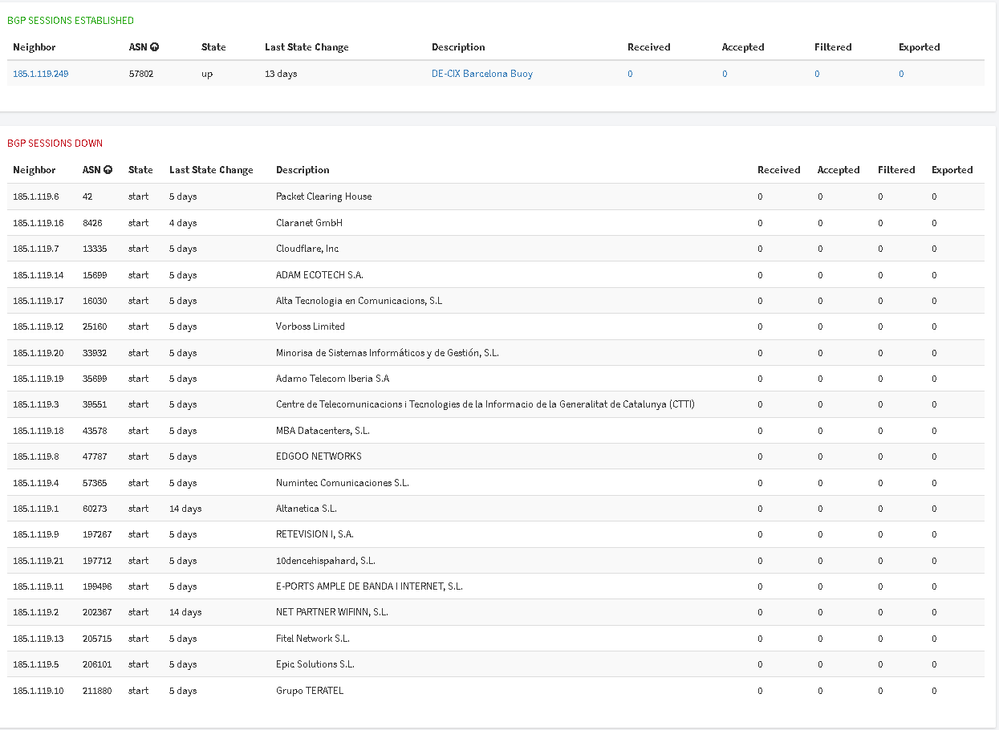
Task: Click Received count link in DE-CIX row
Action: (630, 74)
